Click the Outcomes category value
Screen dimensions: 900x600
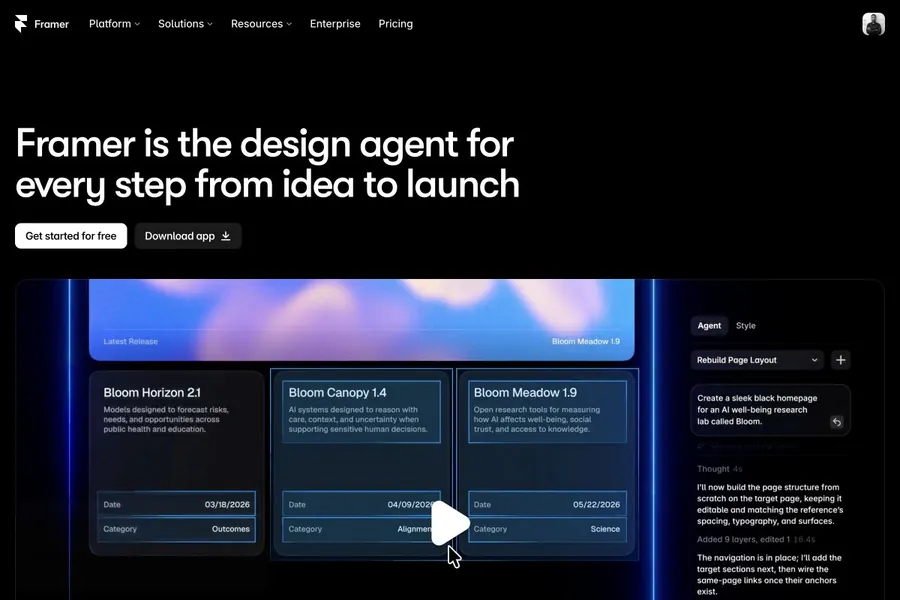pos(231,529)
